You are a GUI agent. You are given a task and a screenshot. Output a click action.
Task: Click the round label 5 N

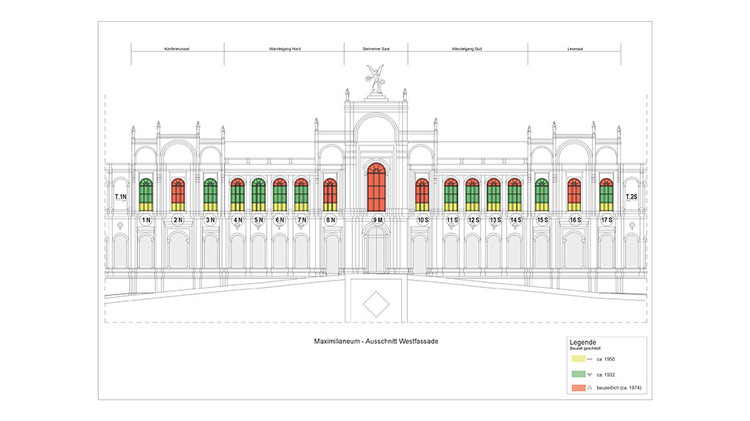pos(258,219)
